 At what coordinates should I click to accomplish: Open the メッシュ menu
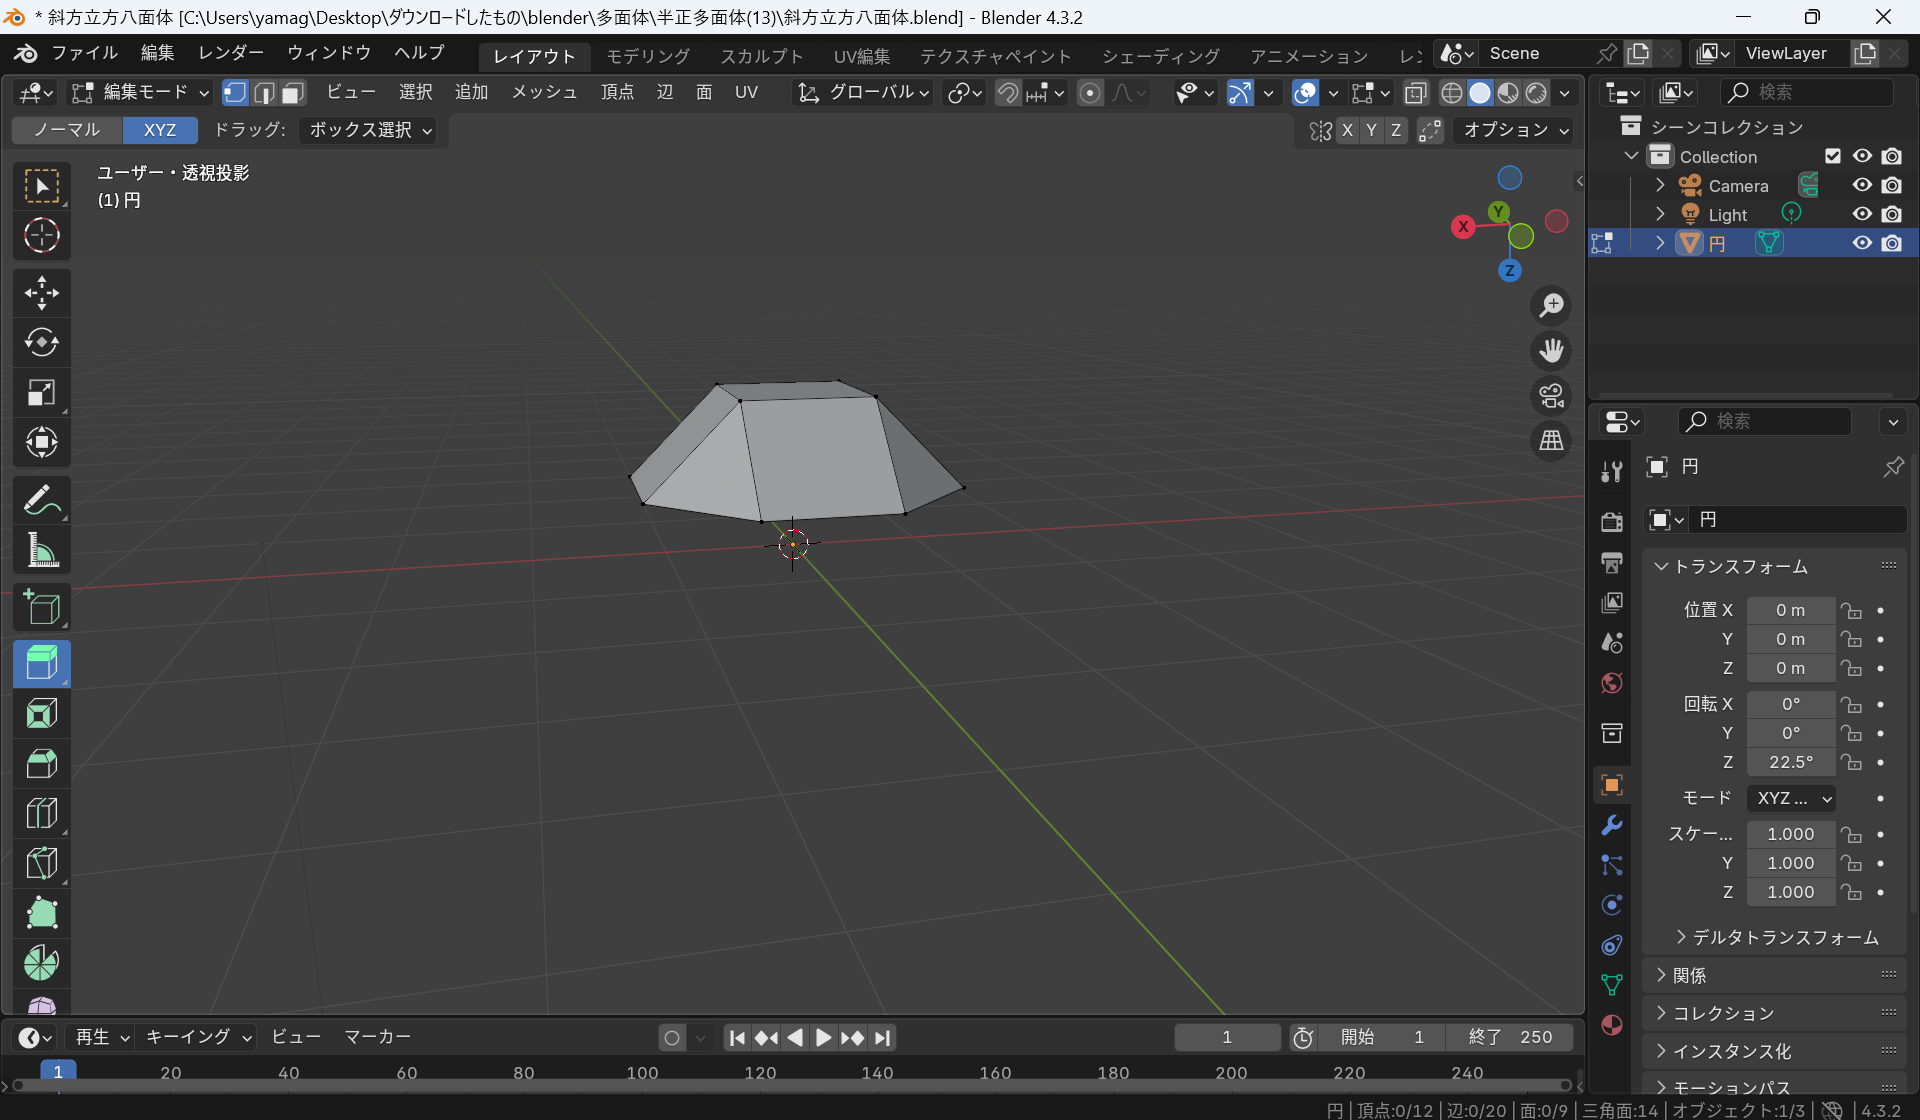click(545, 93)
